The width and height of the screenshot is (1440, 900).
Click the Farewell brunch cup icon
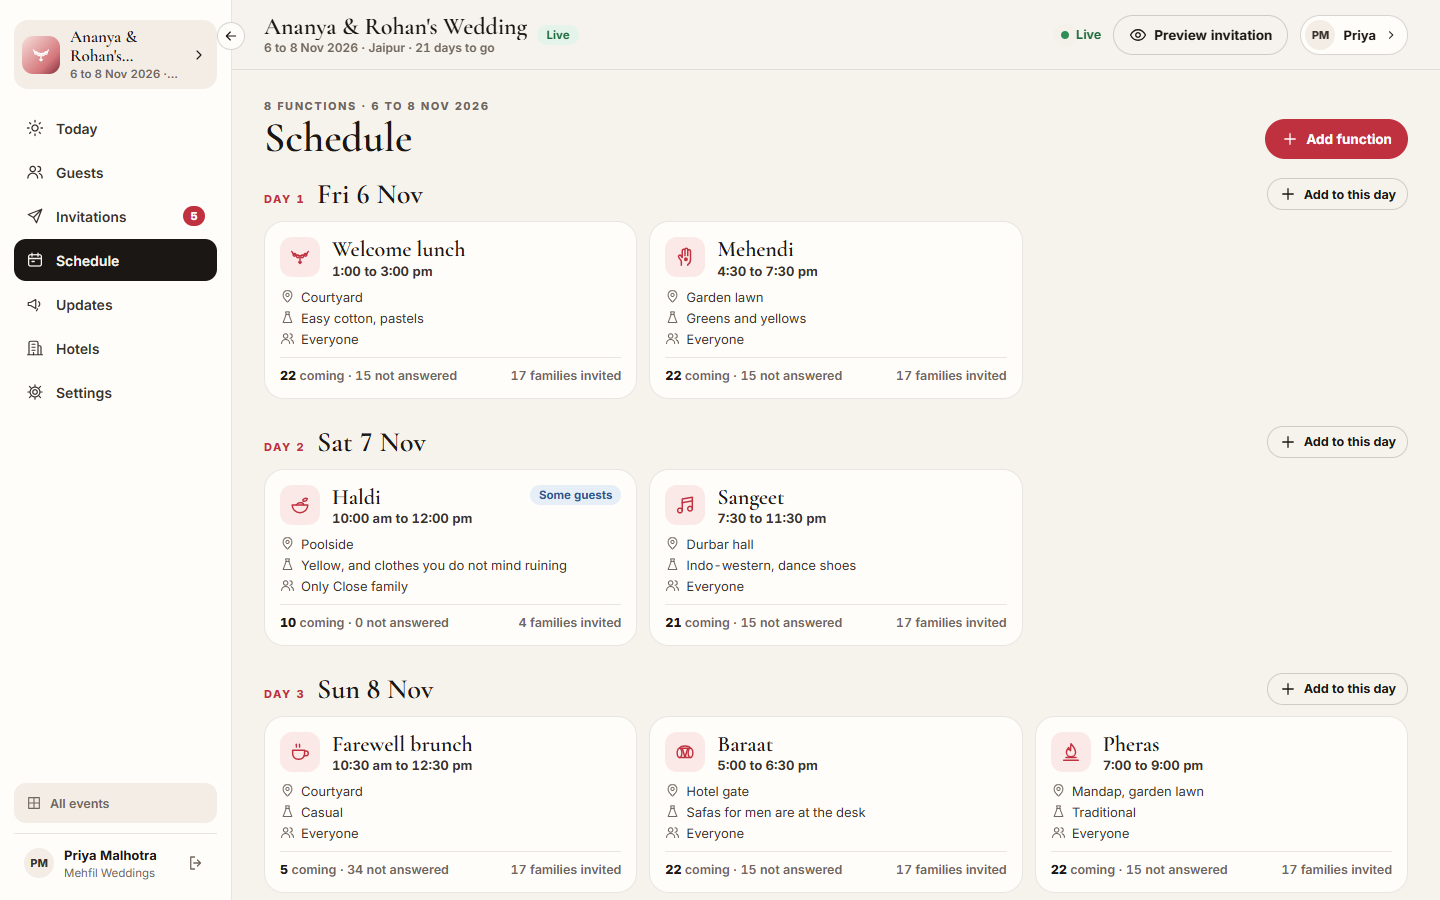[x=300, y=752]
